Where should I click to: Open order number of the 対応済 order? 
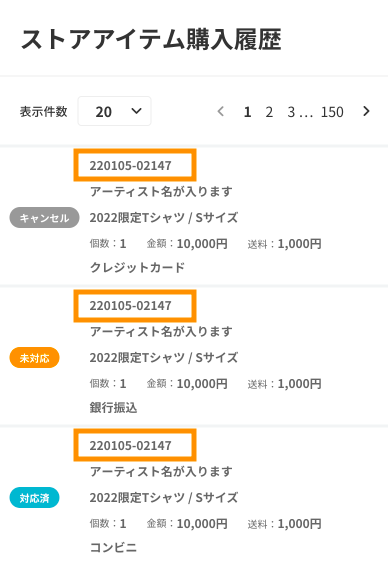point(130,445)
